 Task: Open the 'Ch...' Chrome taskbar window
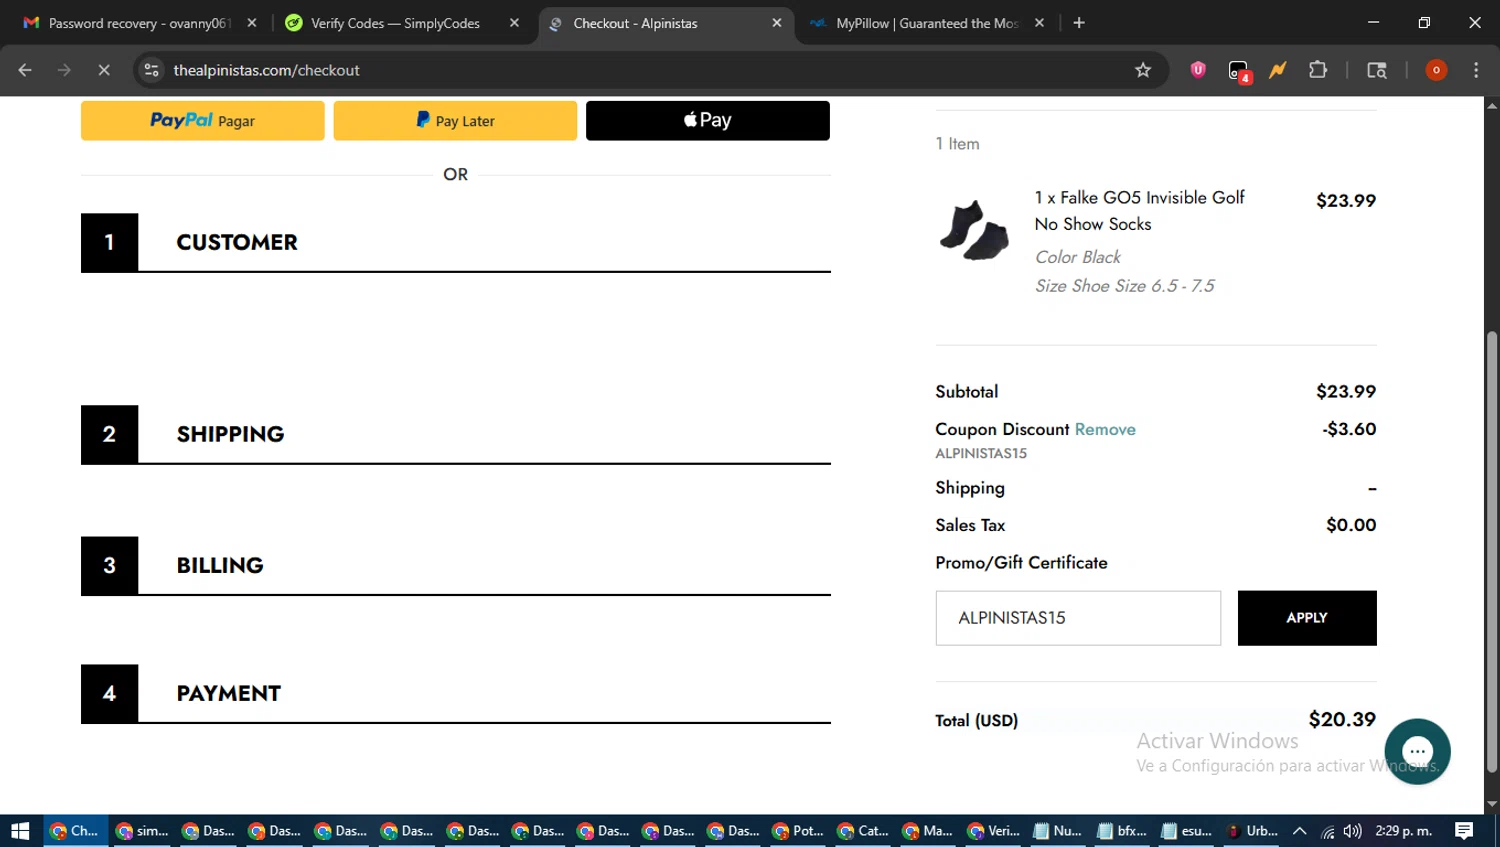click(x=75, y=831)
